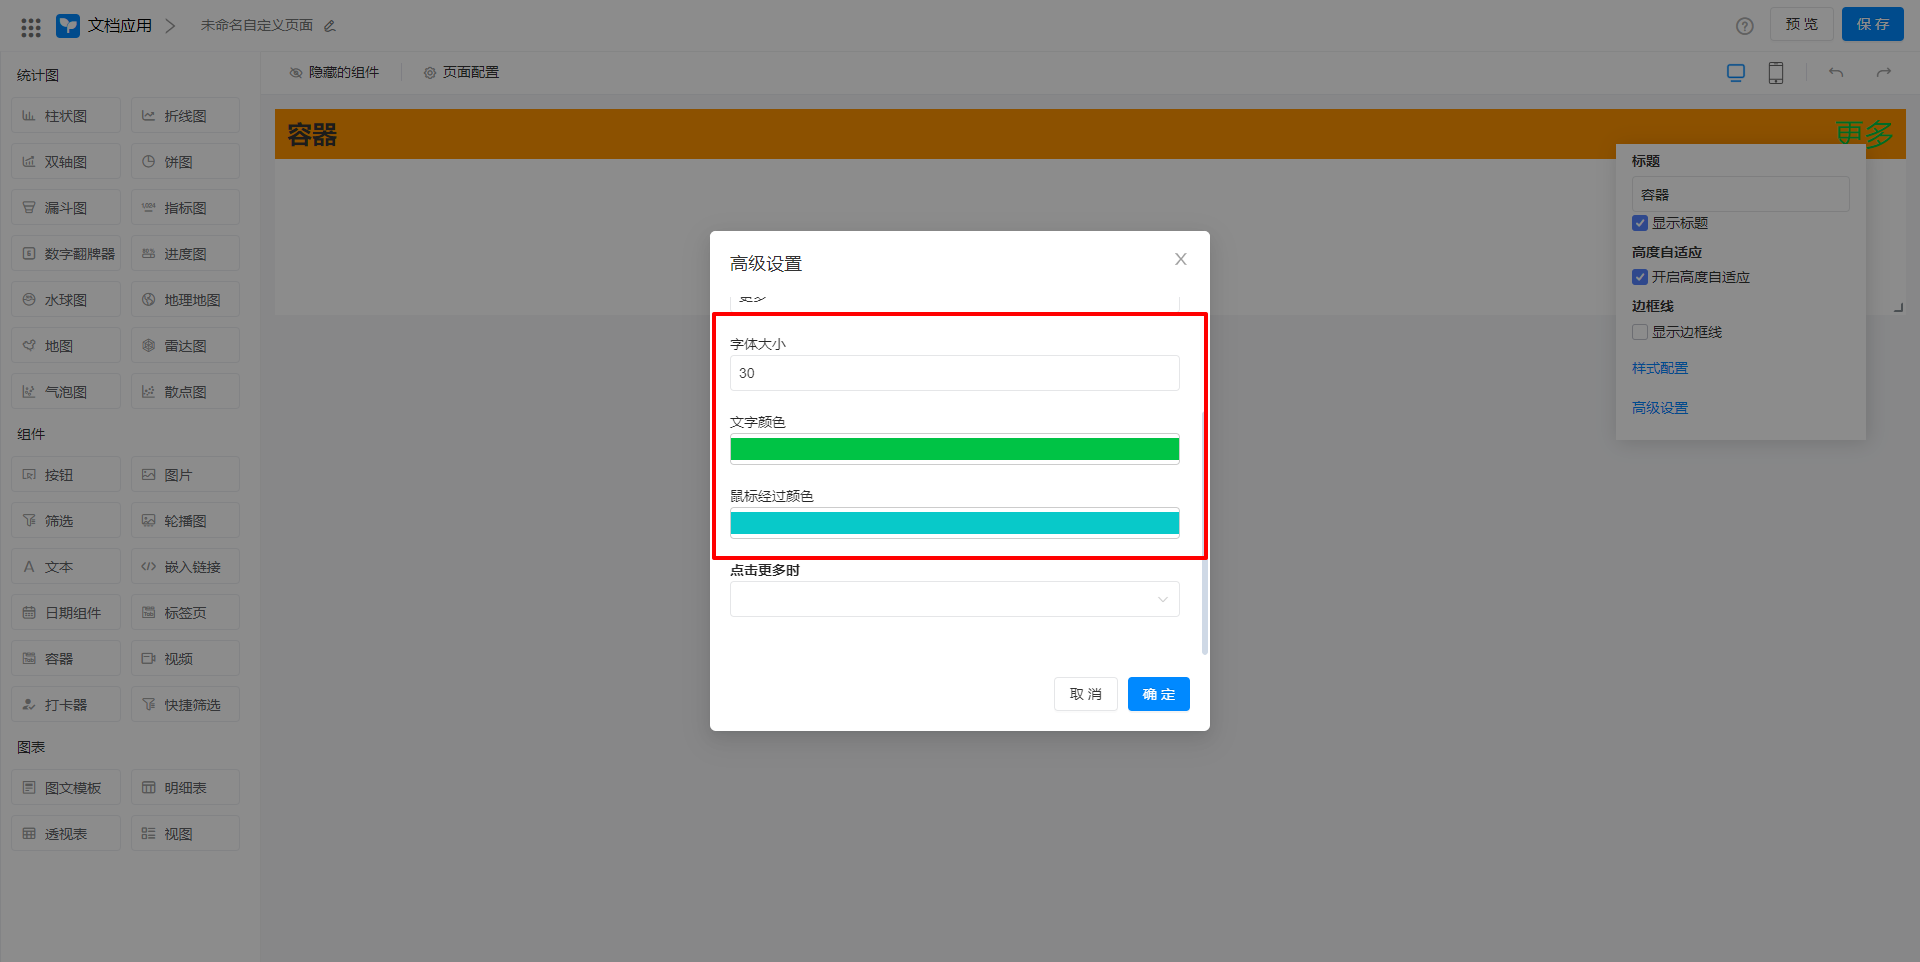
Task: Click the 字体大小 input field
Action: [x=954, y=373]
